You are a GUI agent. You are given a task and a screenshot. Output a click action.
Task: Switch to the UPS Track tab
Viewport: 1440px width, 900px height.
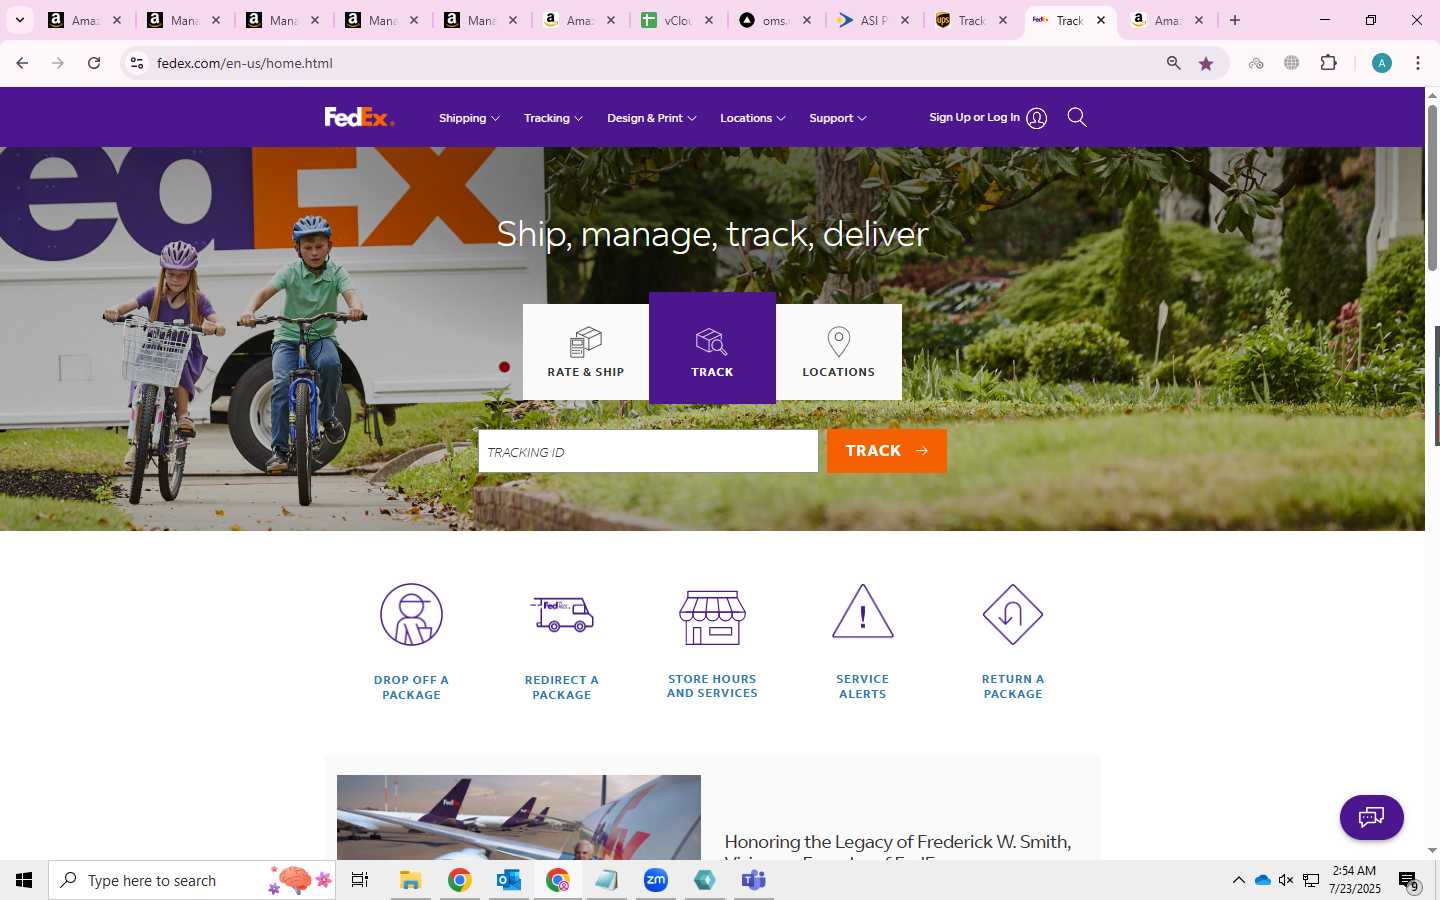click(x=972, y=20)
